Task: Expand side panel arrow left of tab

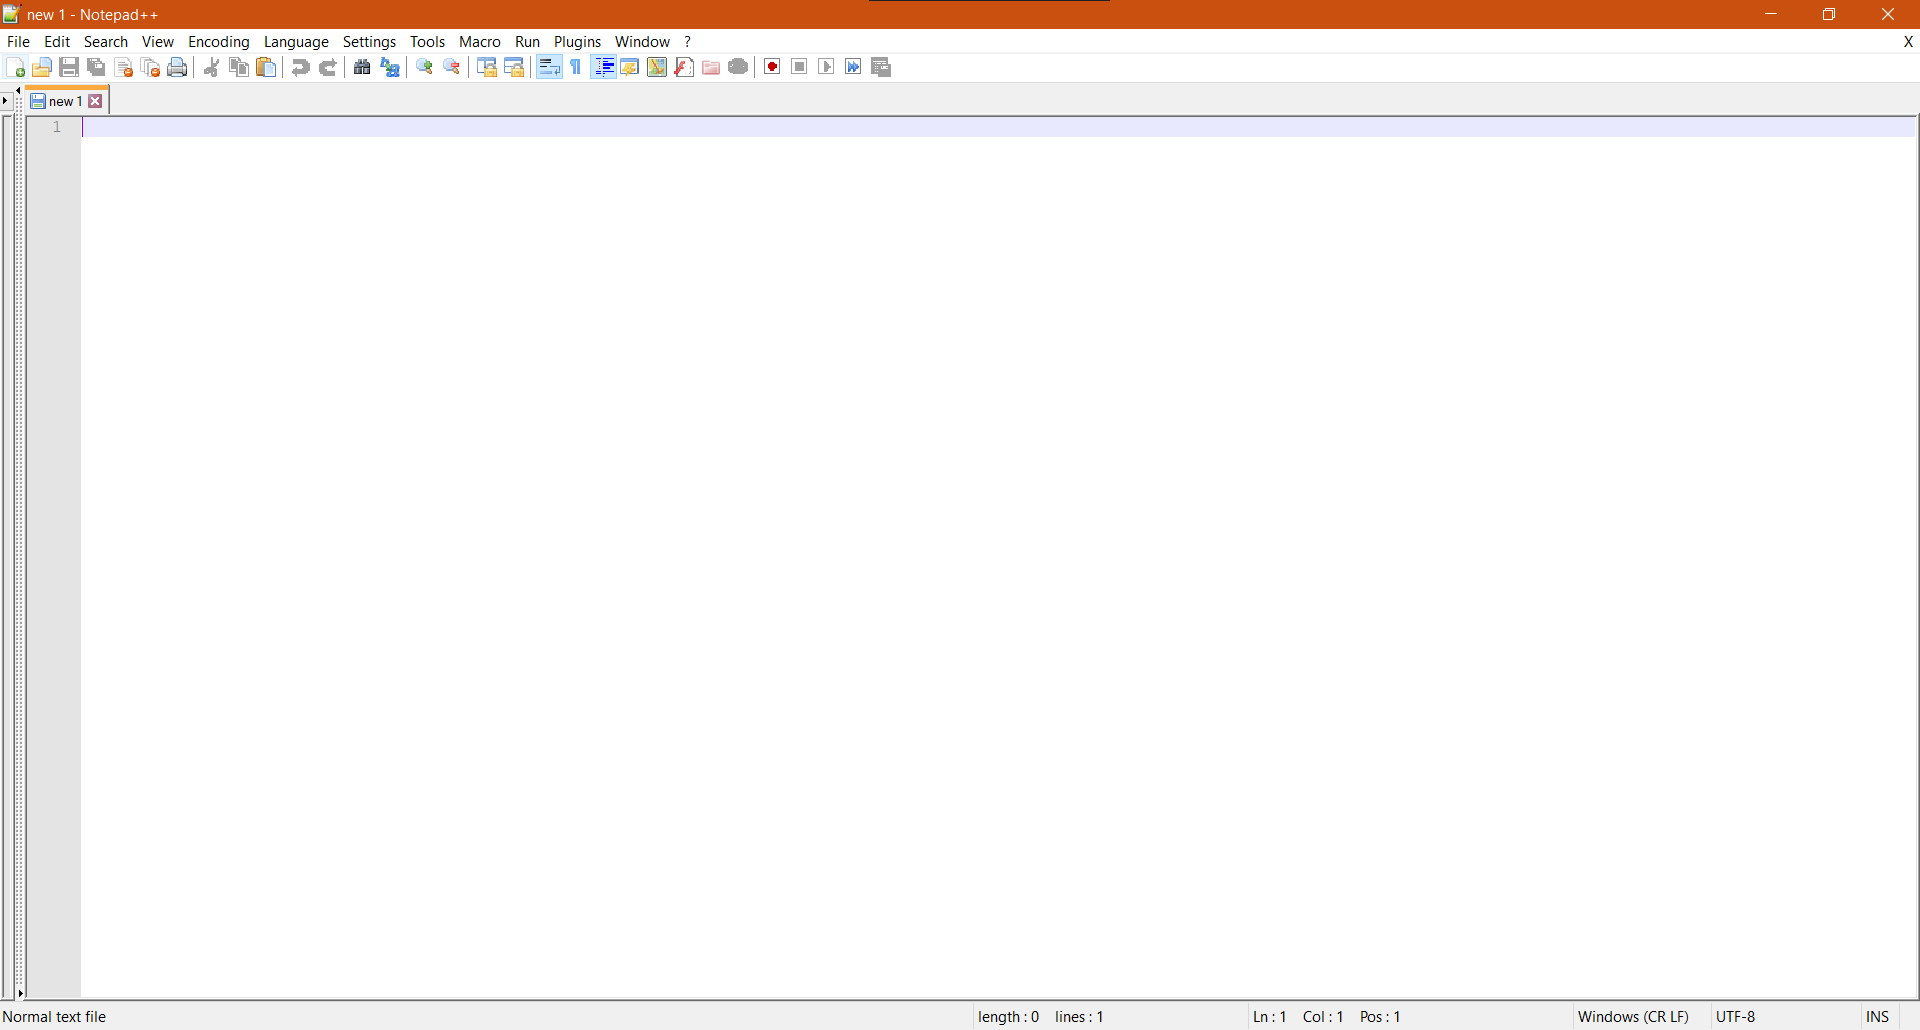Action: pyautogui.click(x=6, y=101)
